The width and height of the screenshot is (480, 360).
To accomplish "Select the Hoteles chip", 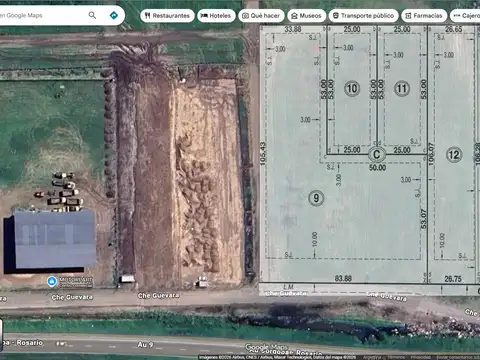I will coord(216,16).
